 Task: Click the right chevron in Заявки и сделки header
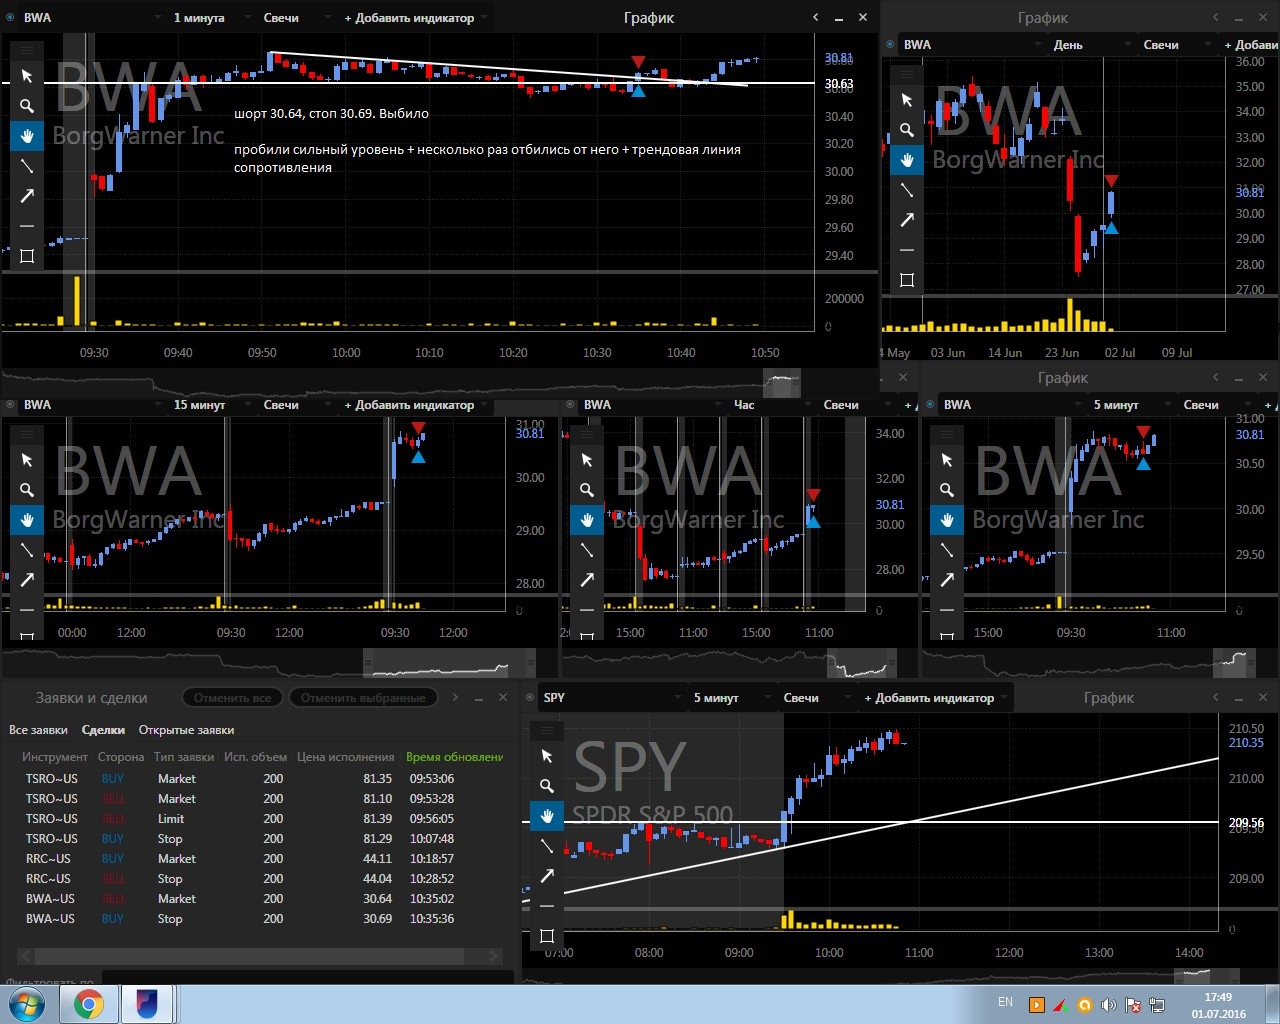pyautogui.click(x=455, y=698)
